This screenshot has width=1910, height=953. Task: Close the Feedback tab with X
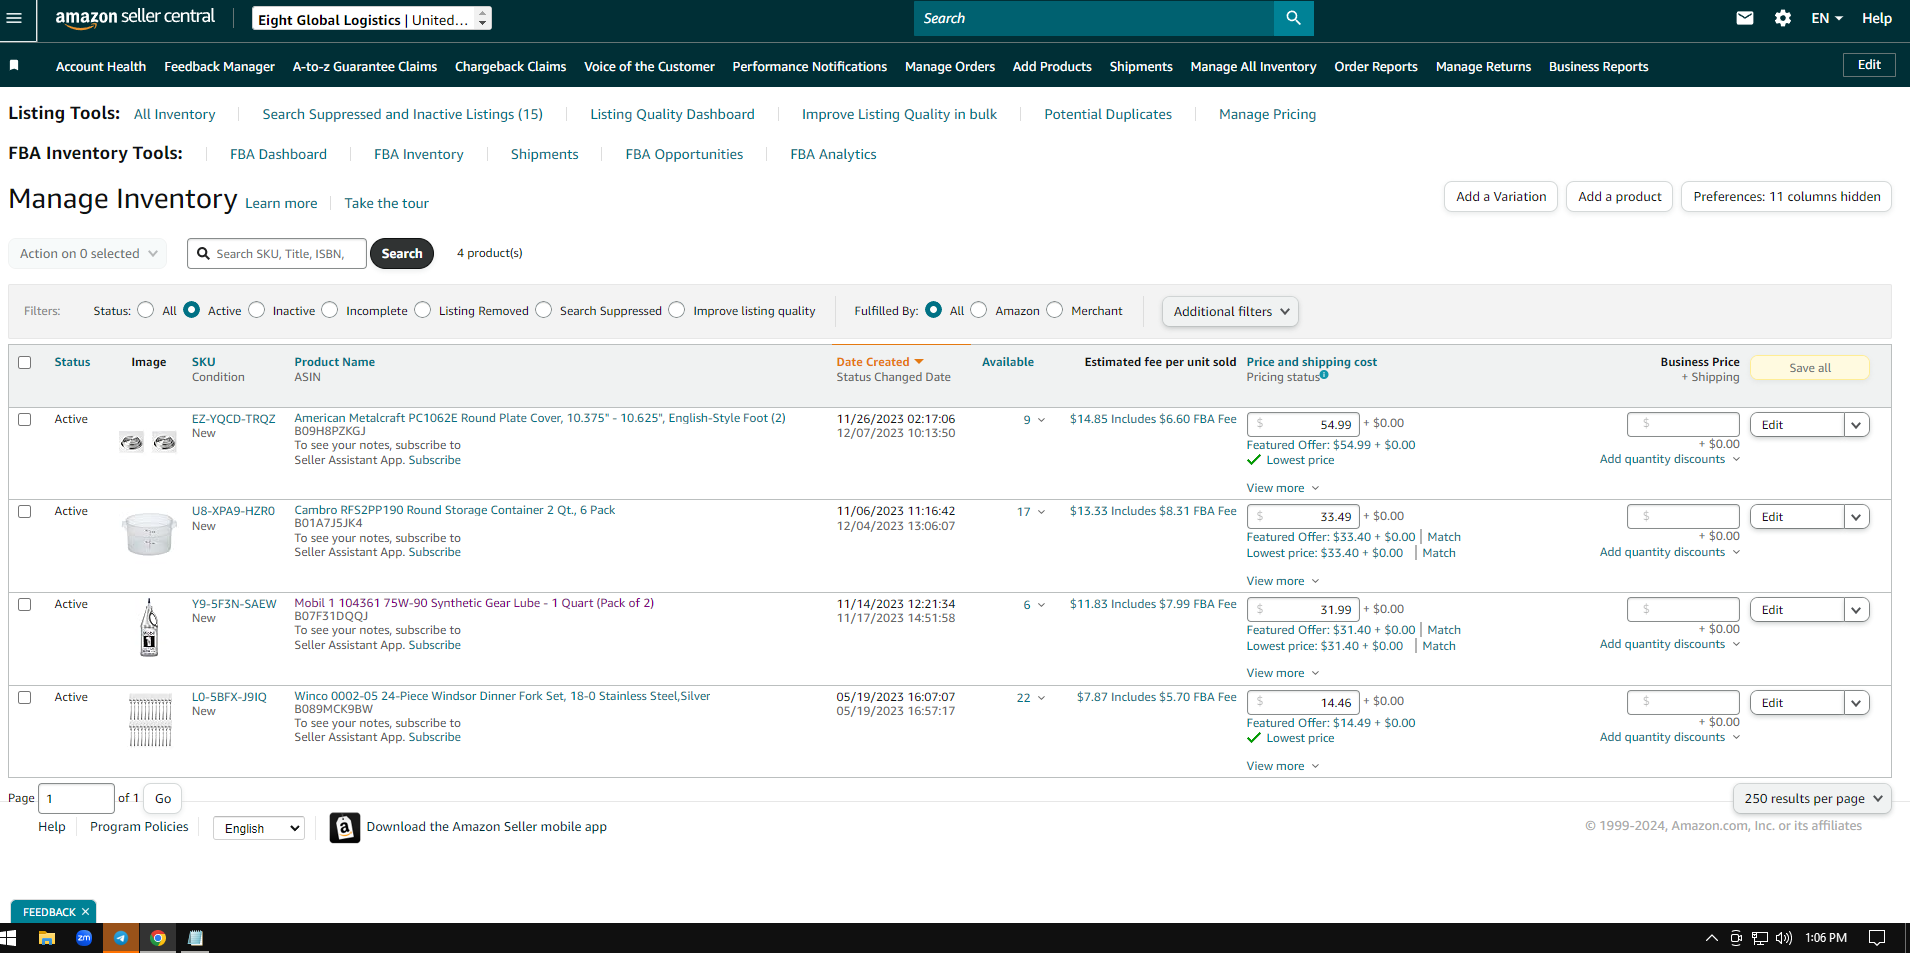(86, 912)
